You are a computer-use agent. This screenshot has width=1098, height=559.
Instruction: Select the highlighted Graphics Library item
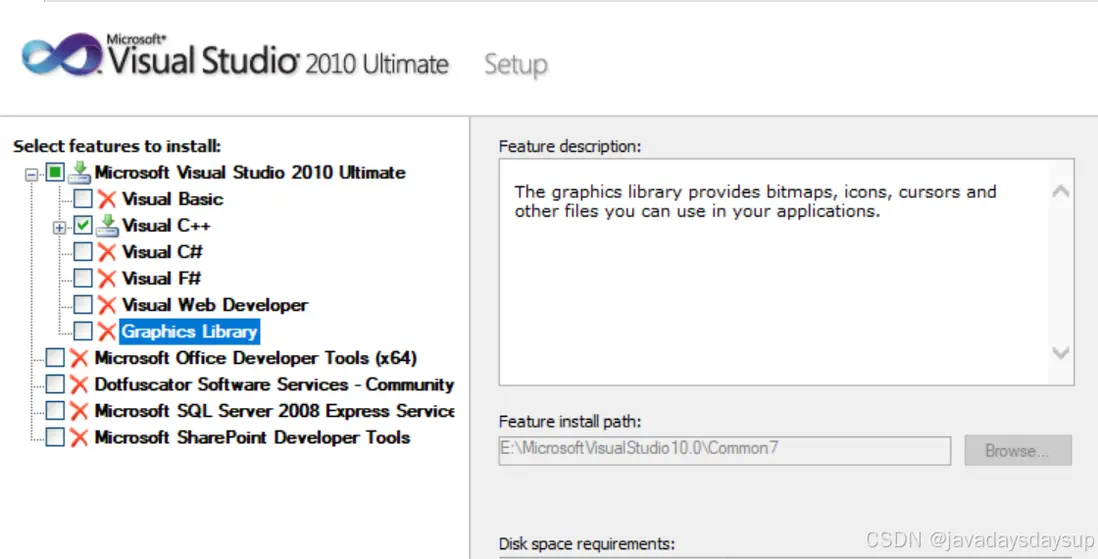click(190, 331)
